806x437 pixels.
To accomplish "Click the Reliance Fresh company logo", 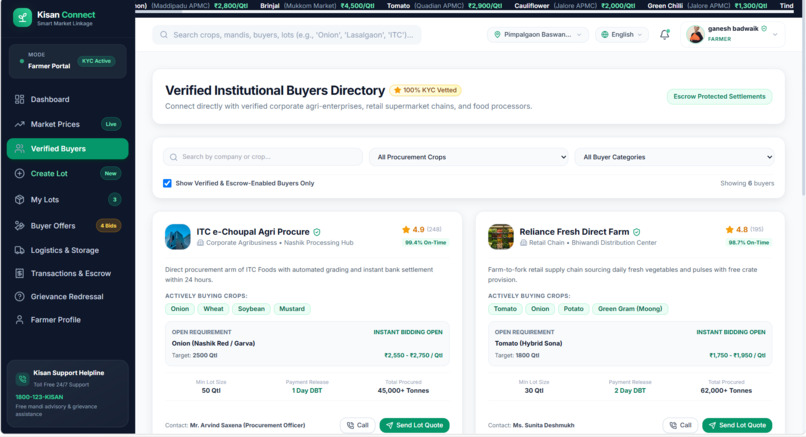I will (501, 237).
